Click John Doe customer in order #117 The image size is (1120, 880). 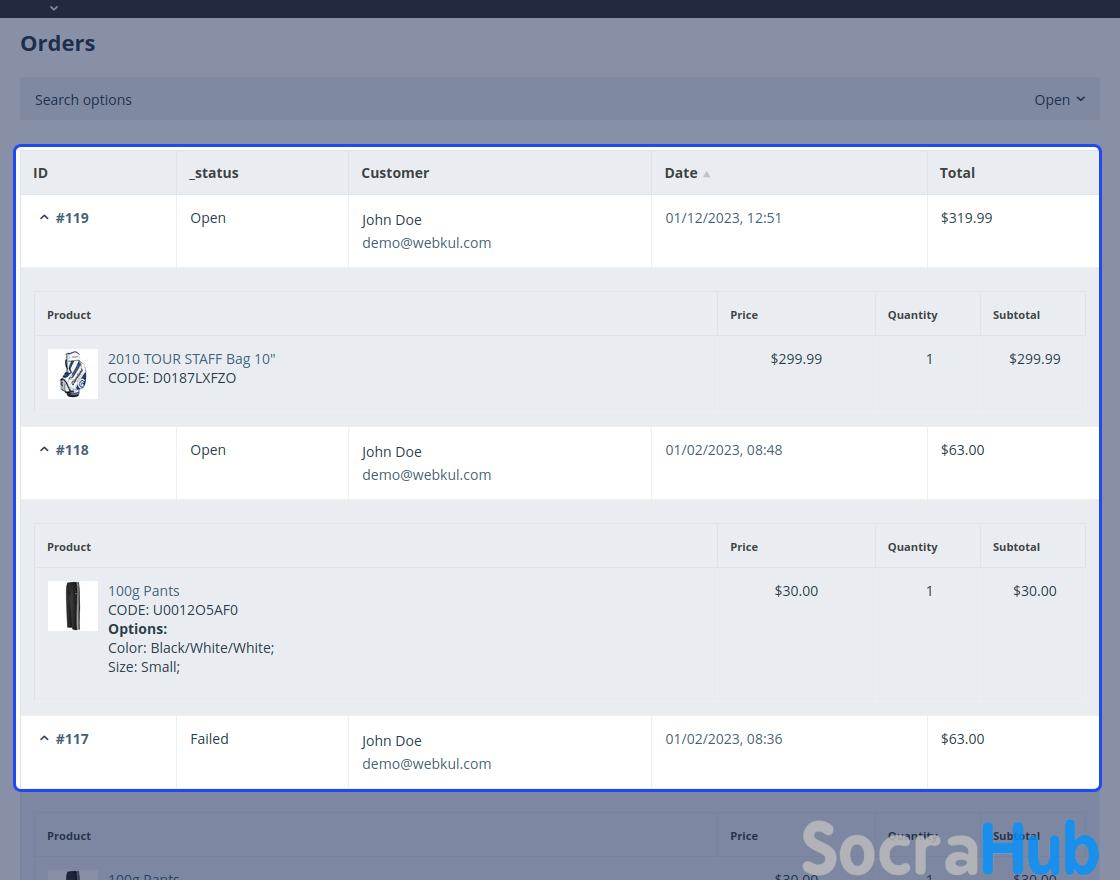point(392,741)
